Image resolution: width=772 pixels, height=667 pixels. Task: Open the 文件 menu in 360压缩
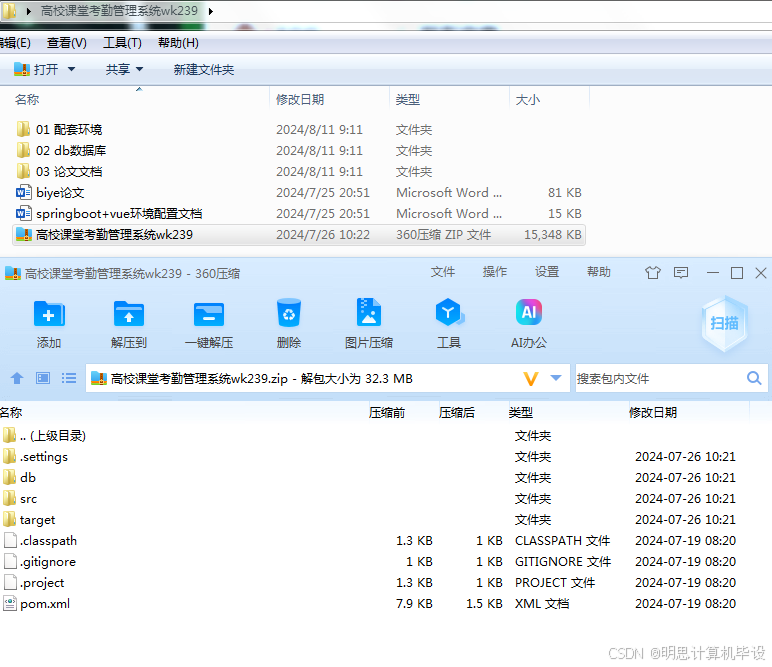coord(443,272)
